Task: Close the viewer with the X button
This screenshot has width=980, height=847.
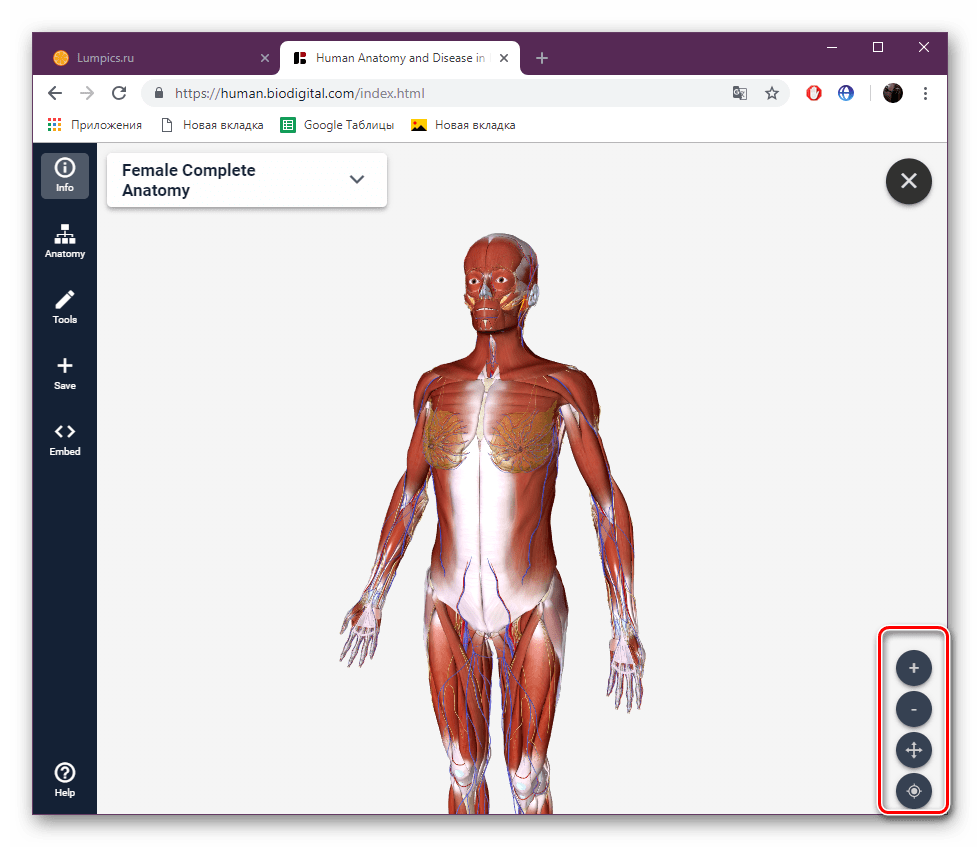Action: [908, 181]
